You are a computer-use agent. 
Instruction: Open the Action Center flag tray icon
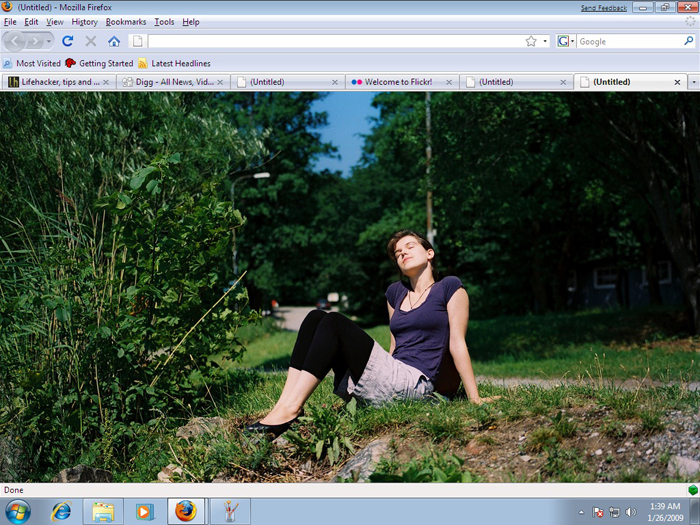598,512
